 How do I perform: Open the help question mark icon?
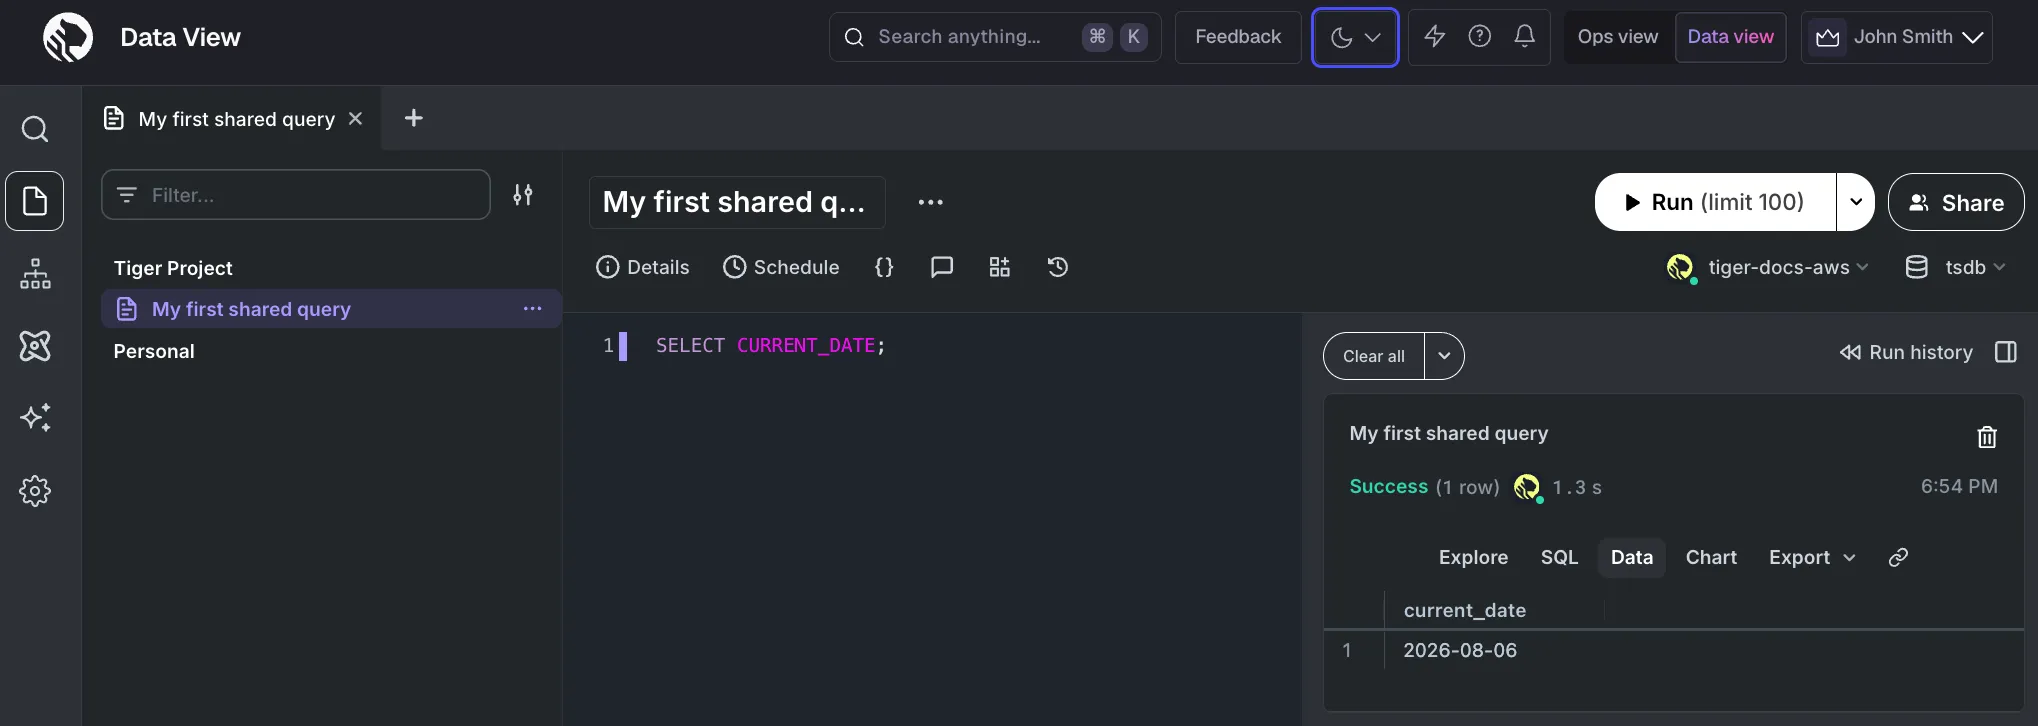point(1479,37)
